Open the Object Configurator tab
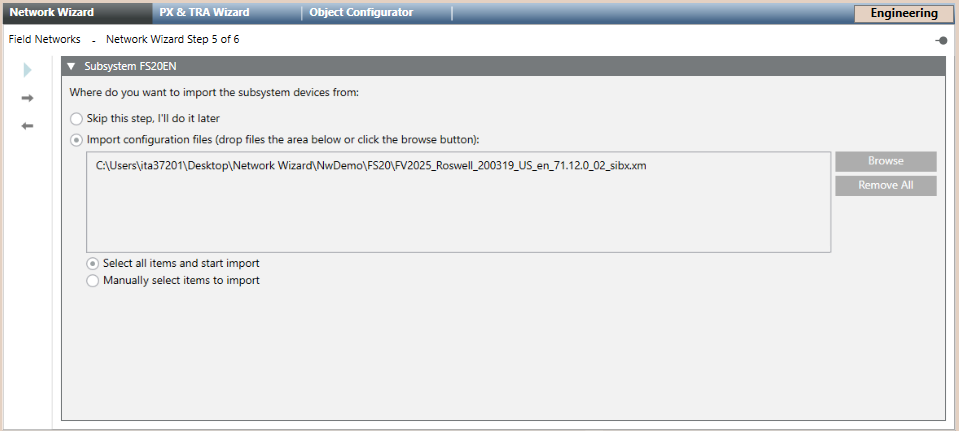Image resolution: width=960 pixels, height=431 pixels. pos(361,13)
